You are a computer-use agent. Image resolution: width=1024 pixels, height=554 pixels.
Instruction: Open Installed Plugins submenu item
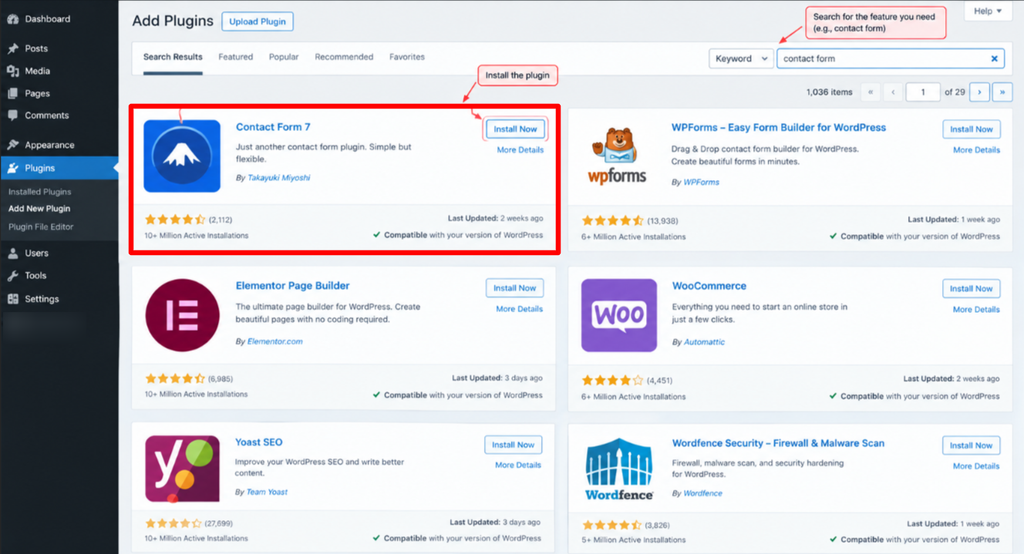[x=40, y=192]
